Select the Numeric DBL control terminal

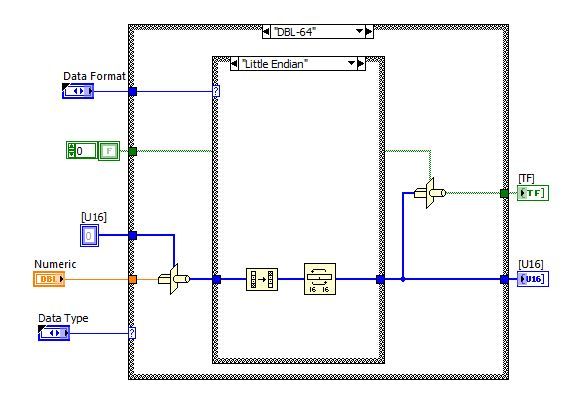(x=49, y=279)
